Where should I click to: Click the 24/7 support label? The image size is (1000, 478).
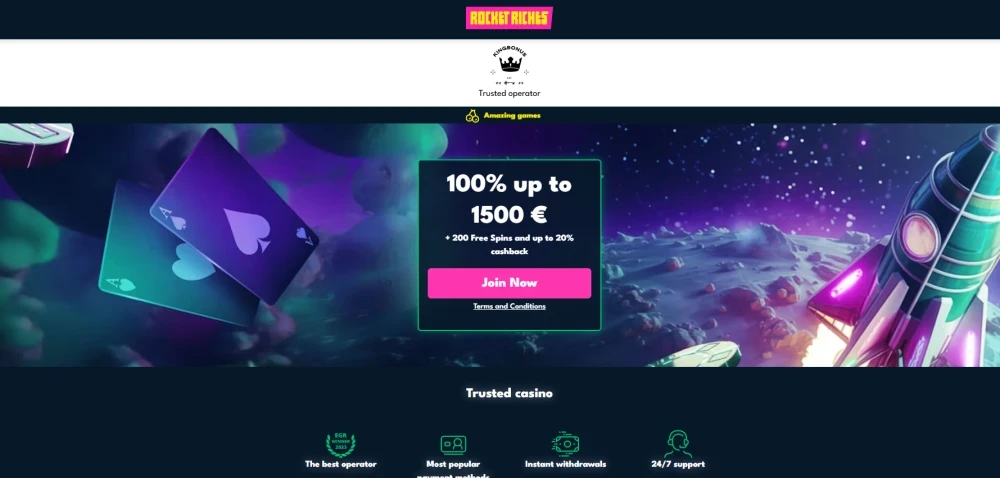click(x=678, y=465)
